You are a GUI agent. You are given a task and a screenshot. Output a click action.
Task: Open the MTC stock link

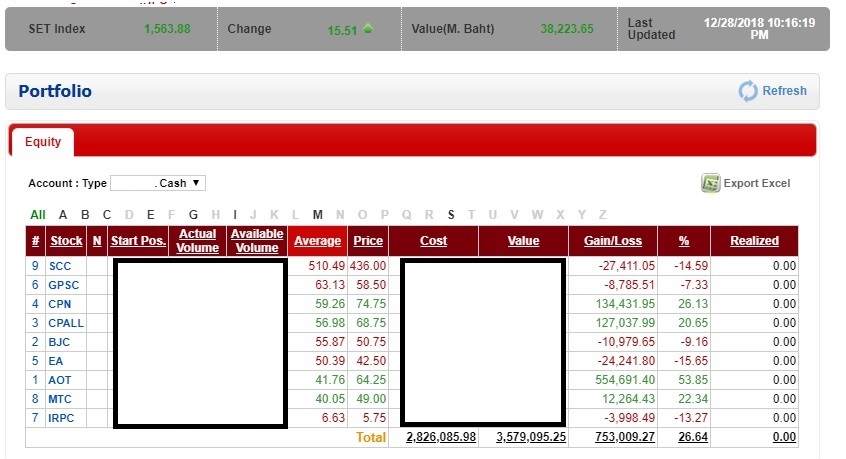(x=59, y=399)
